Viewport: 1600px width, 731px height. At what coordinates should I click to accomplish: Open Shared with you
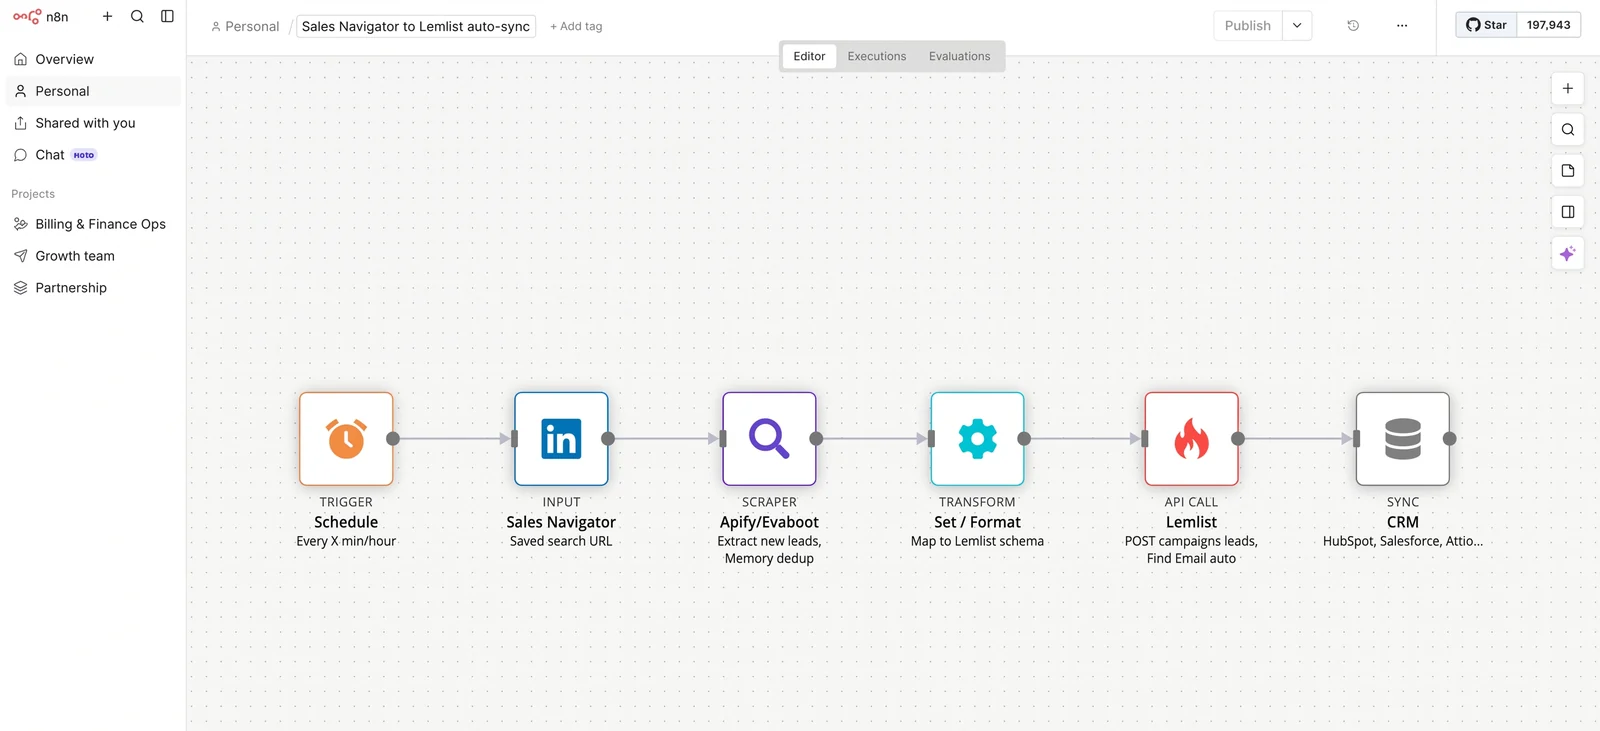(93, 123)
